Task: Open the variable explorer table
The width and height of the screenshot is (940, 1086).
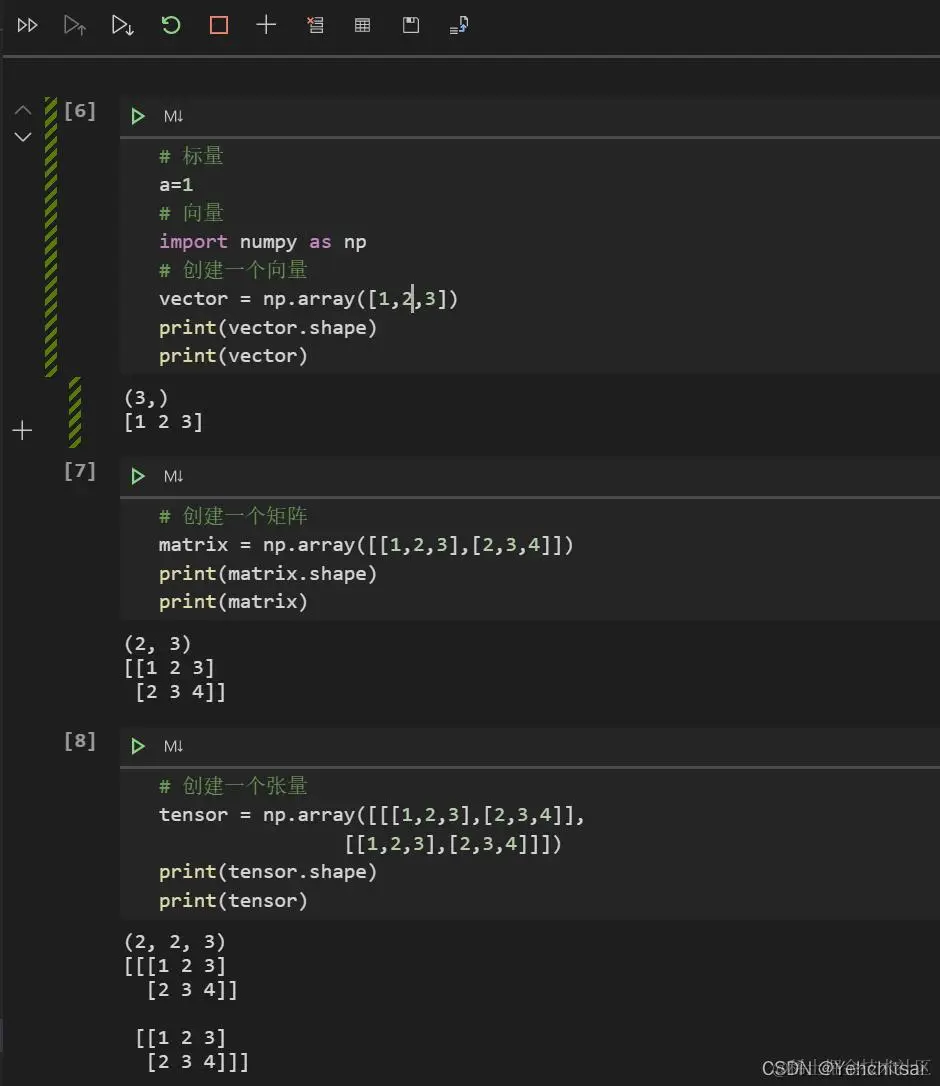Action: pos(362,26)
